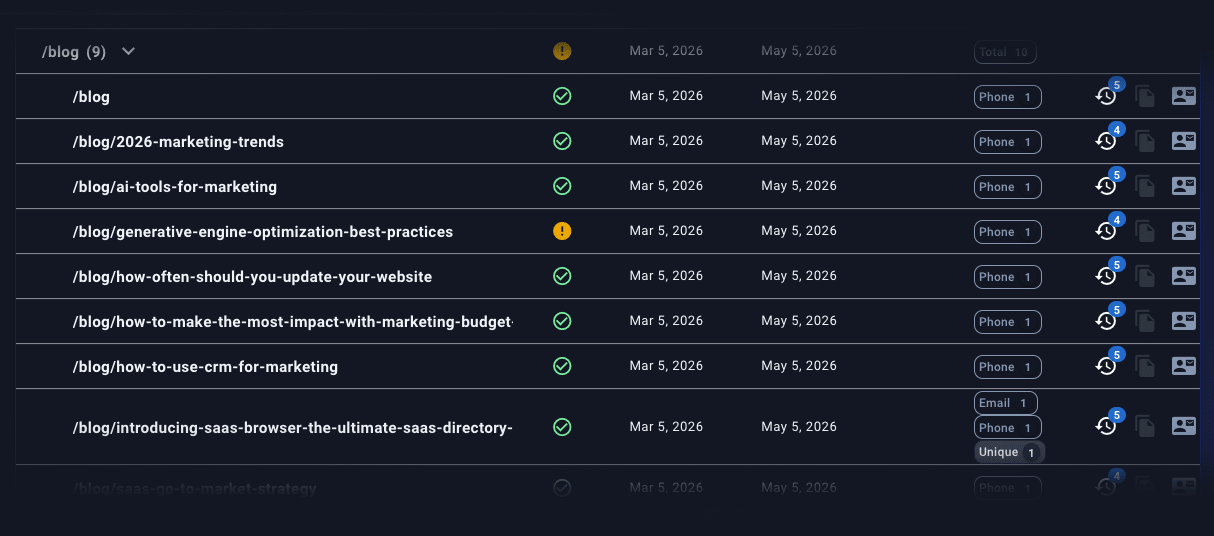
Task: Click Phone 1 tag in marketing-budget row
Action: 1008,322
